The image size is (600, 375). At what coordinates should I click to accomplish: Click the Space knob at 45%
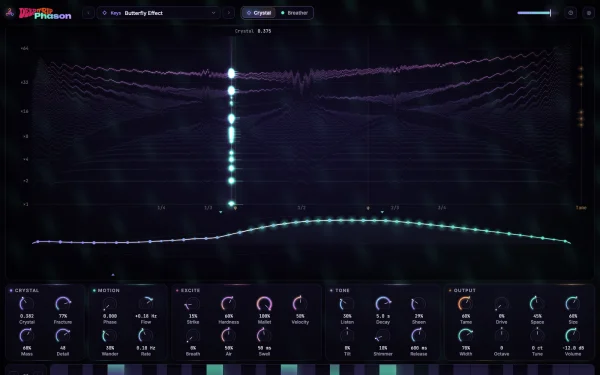point(537,304)
